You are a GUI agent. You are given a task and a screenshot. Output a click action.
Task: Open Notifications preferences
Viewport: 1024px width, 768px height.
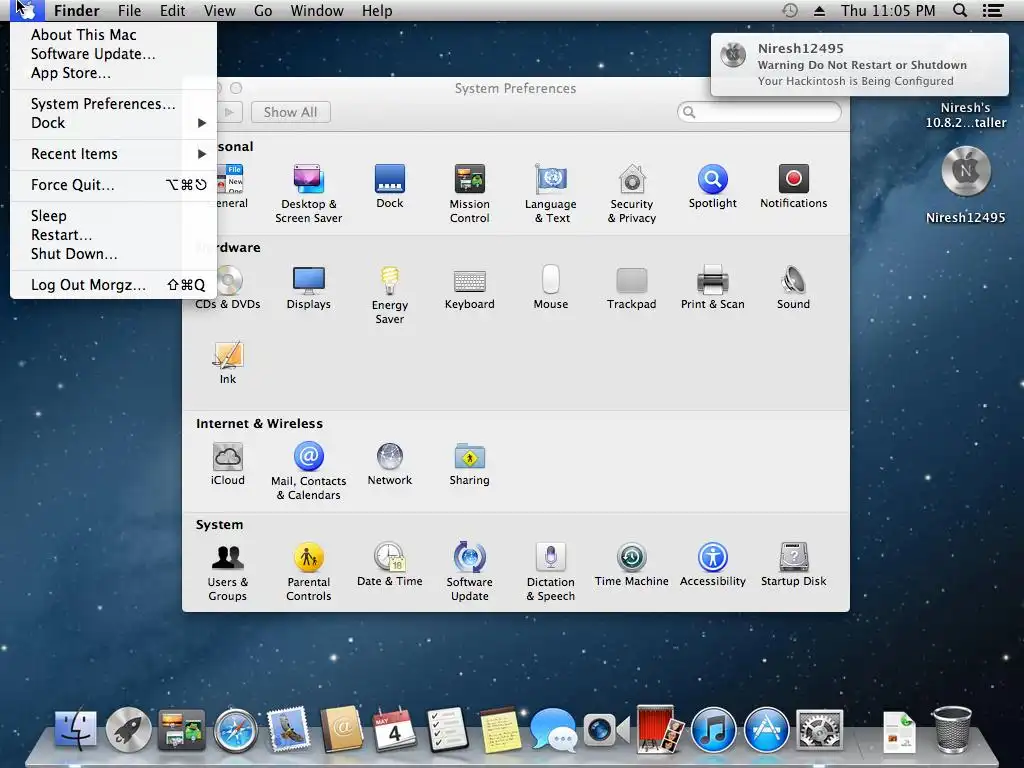[793, 186]
